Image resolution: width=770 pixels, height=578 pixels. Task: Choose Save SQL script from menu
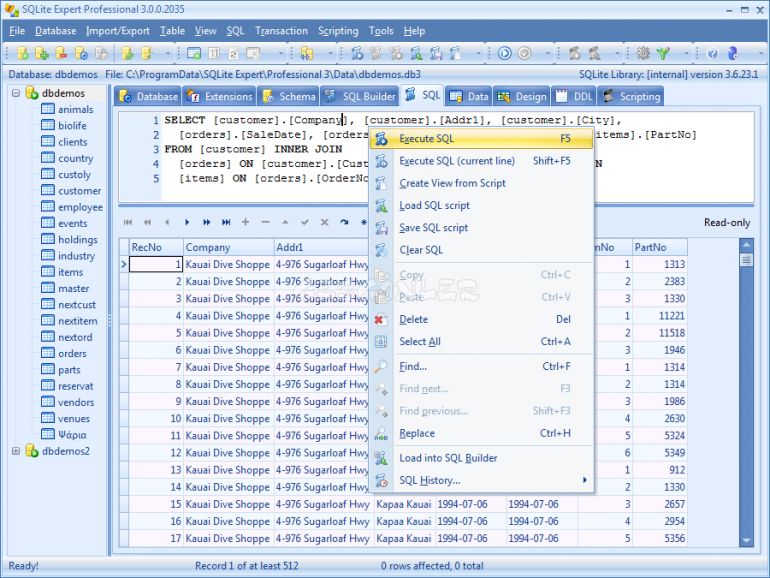(481, 228)
